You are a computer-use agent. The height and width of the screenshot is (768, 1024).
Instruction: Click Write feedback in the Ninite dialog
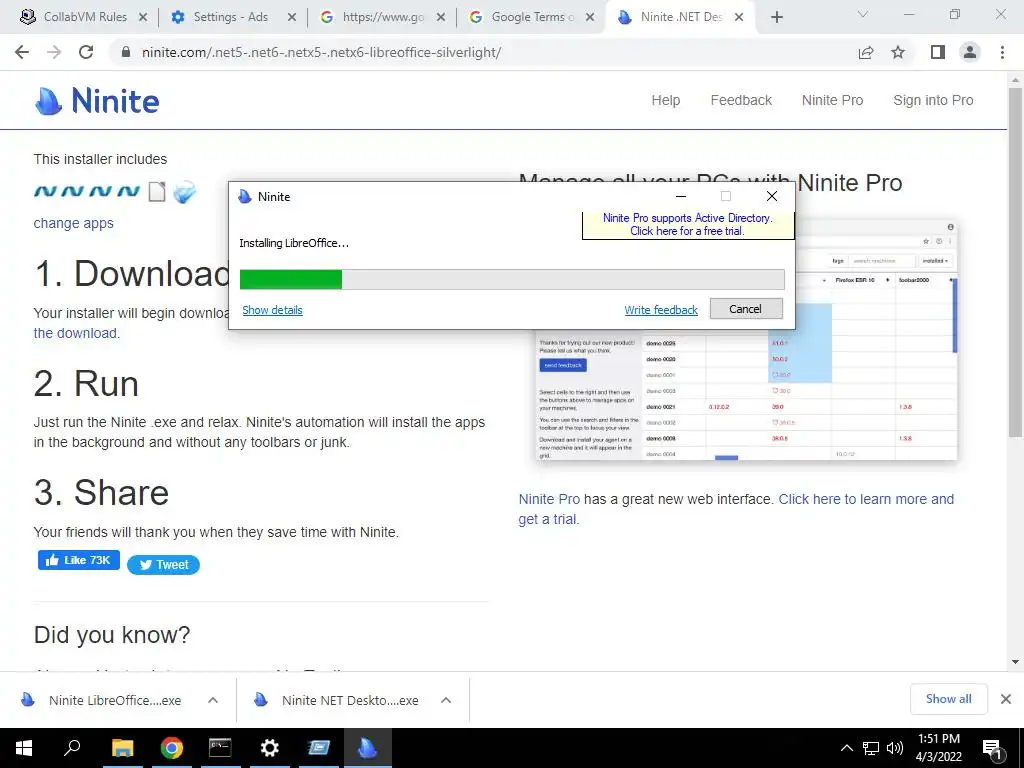[661, 310]
